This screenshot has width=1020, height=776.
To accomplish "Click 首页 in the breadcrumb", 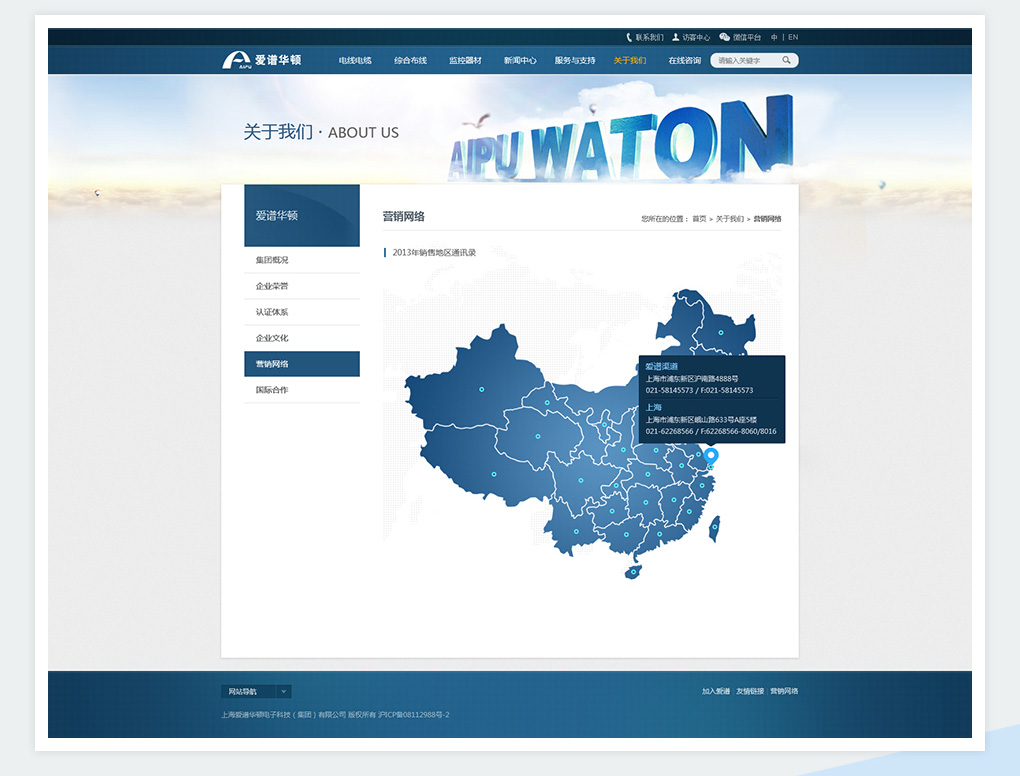I will [699, 219].
